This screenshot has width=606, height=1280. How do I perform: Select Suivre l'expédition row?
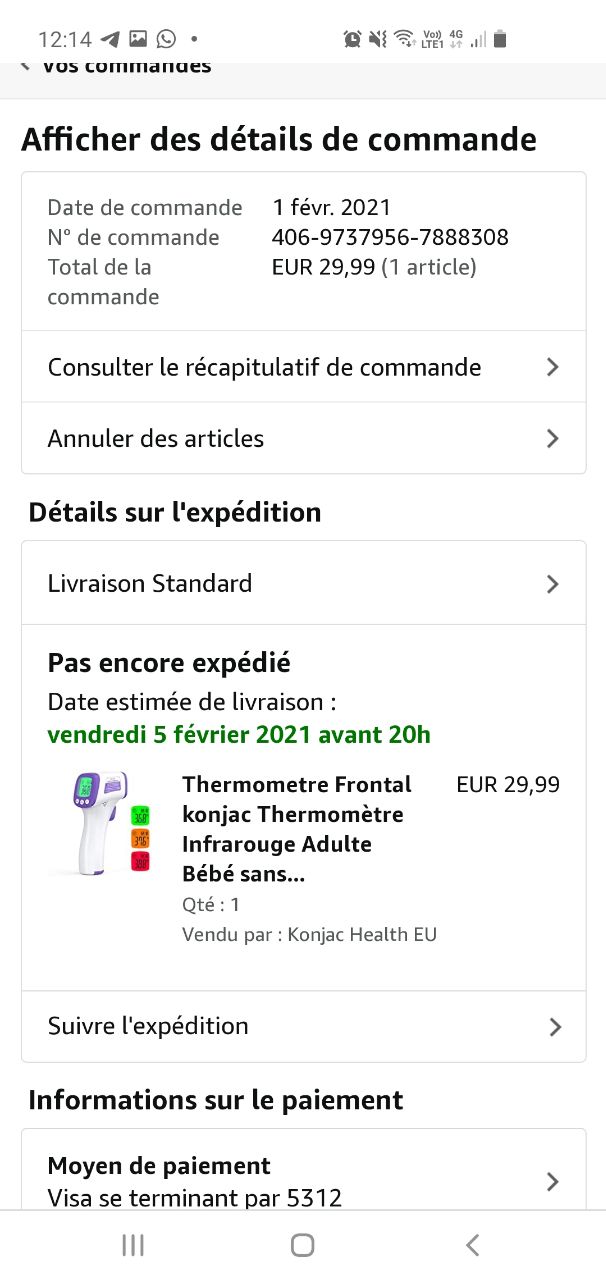point(148,1026)
